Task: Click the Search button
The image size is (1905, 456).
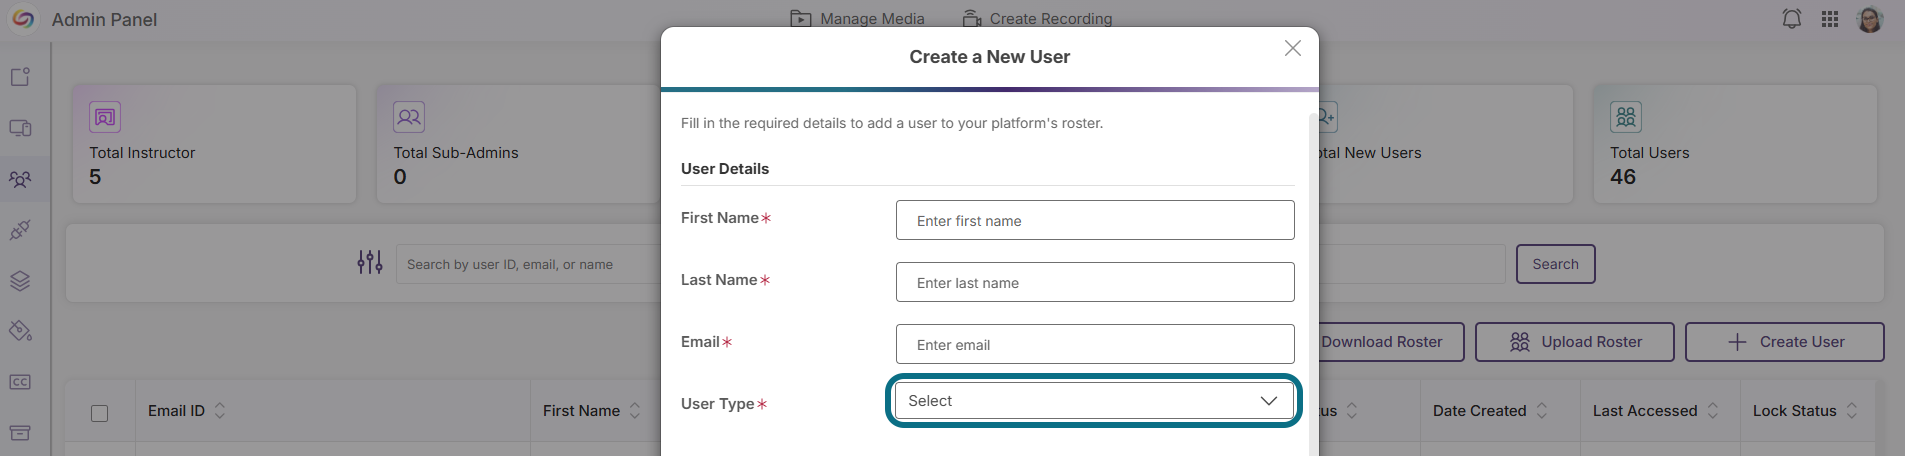Action: 1555,264
